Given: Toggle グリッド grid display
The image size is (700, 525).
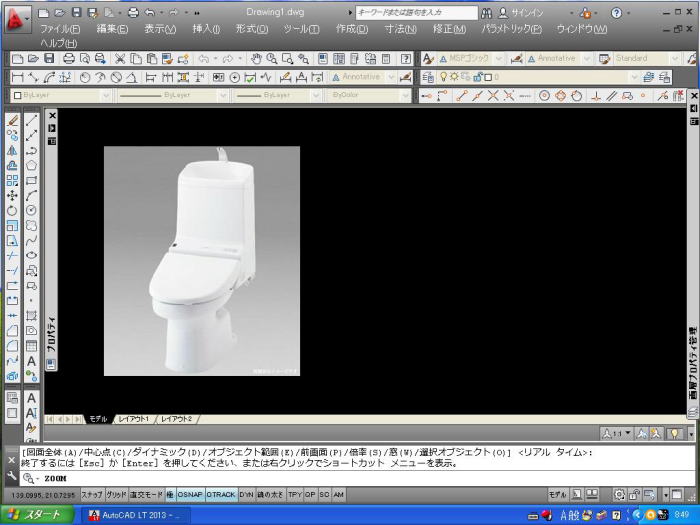Looking at the screenshot, I should point(117,495).
